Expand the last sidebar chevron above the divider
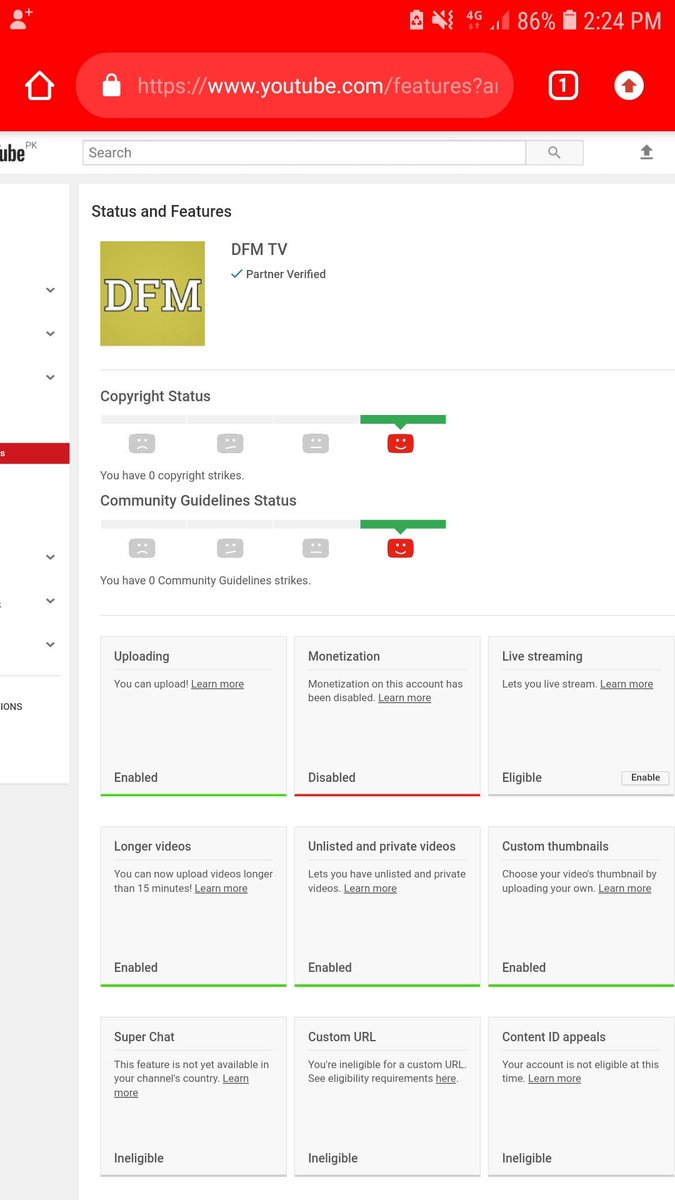Screen dimensions: 675x1200 click(50, 645)
